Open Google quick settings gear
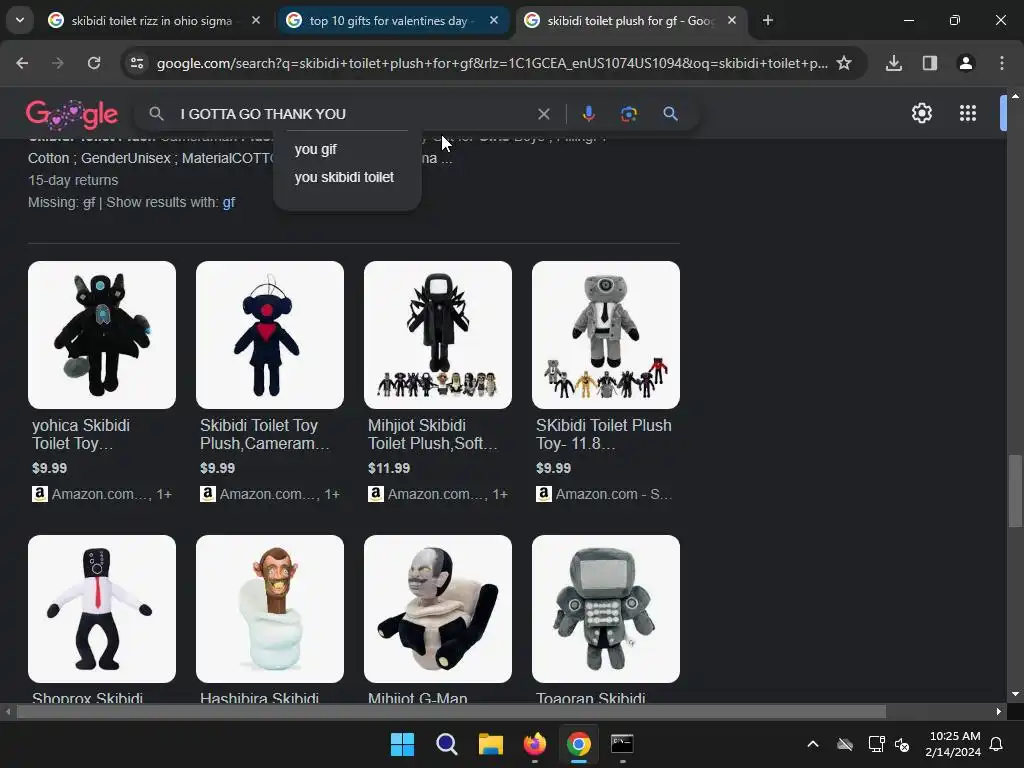The image size is (1024, 768). click(921, 114)
